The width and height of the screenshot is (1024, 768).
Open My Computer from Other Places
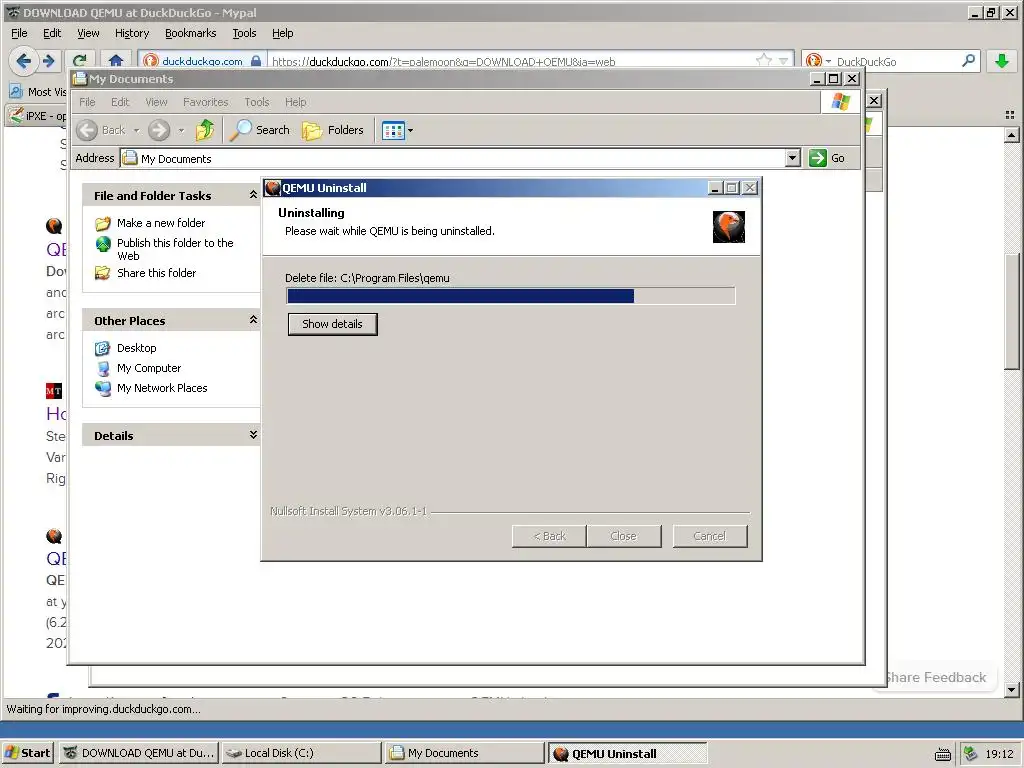(149, 368)
